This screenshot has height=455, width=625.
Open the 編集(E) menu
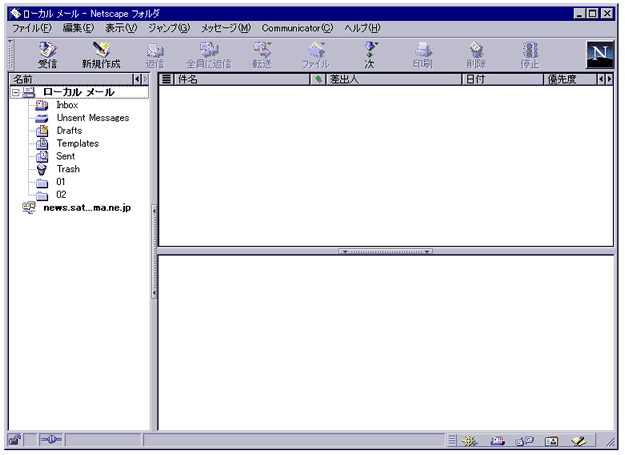click(79, 28)
